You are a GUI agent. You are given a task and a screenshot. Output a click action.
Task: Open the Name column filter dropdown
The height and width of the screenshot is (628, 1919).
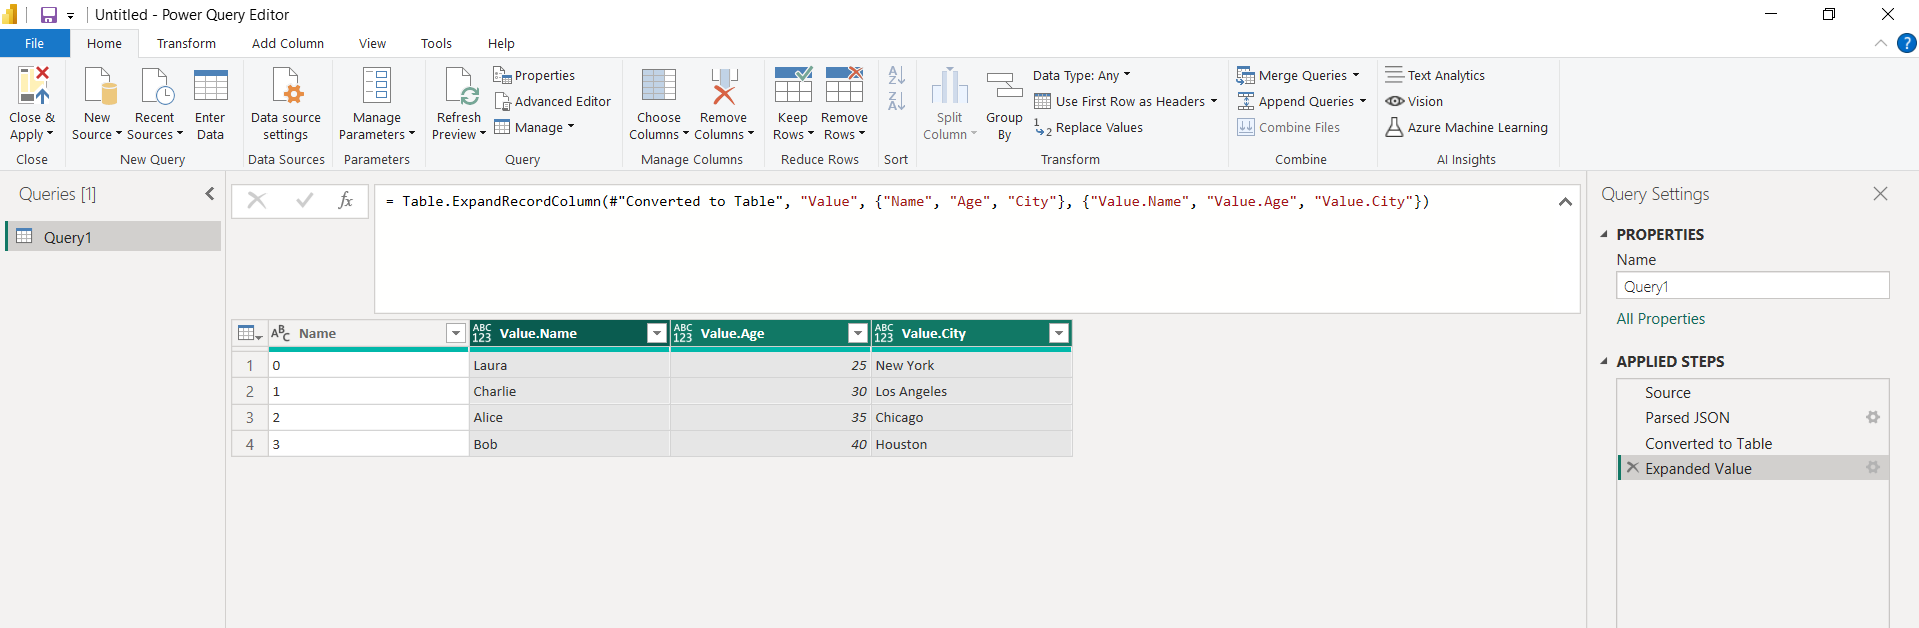click(456, 333)
